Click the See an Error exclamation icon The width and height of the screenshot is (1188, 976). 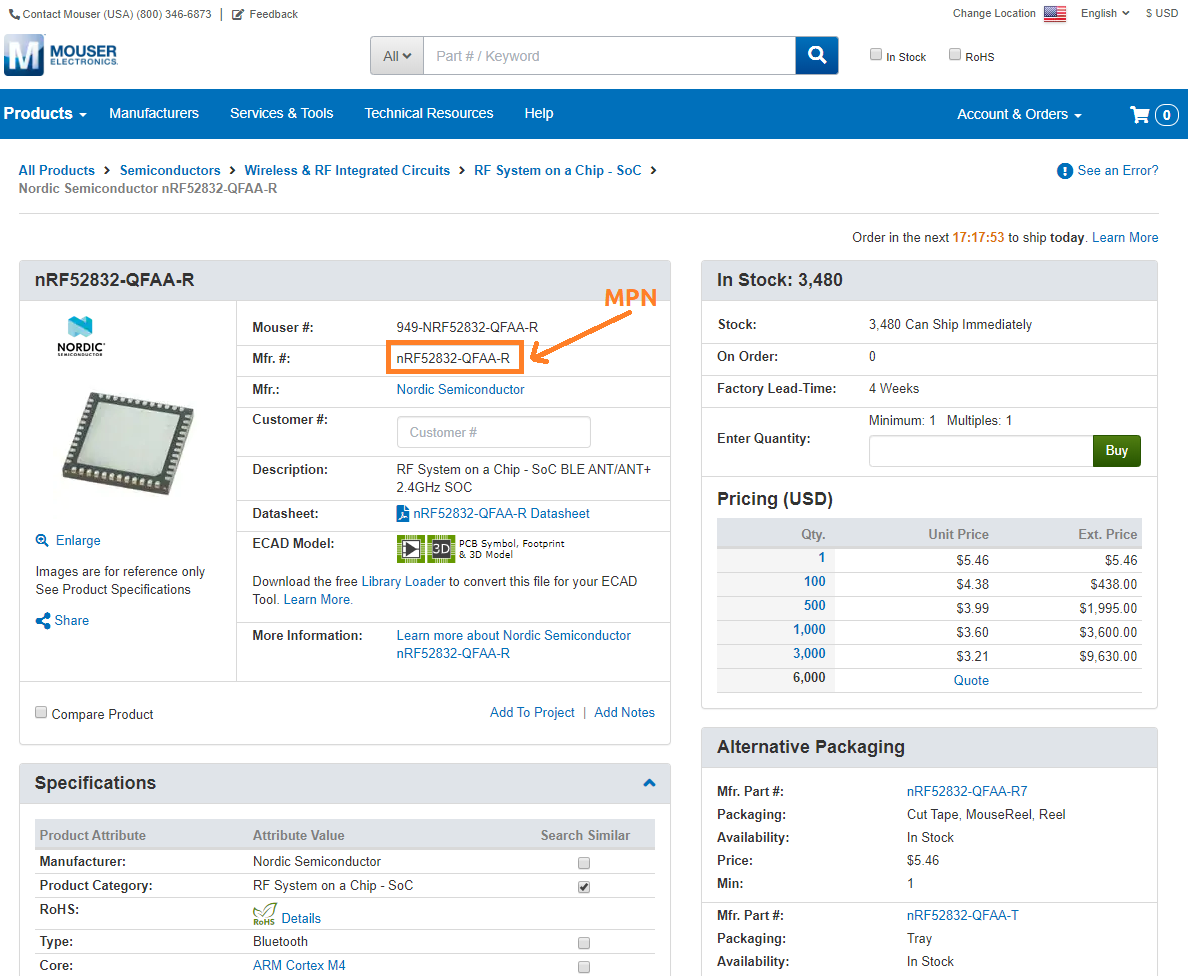point(1065,171)
